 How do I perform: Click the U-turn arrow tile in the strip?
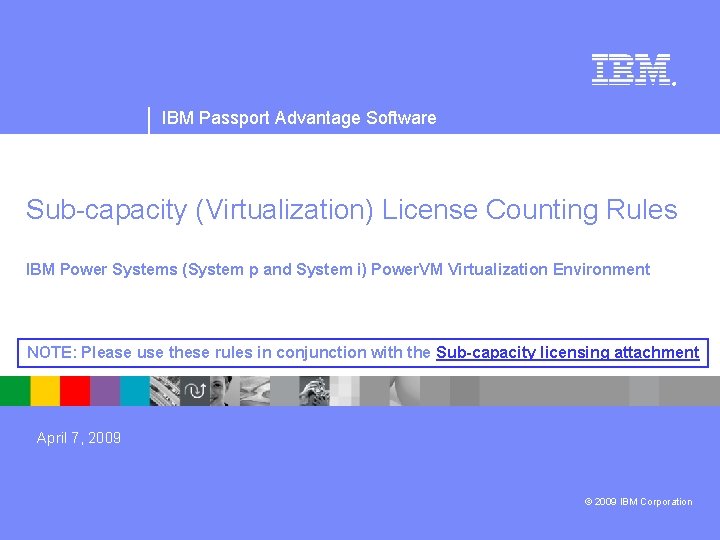coord(195,391)
